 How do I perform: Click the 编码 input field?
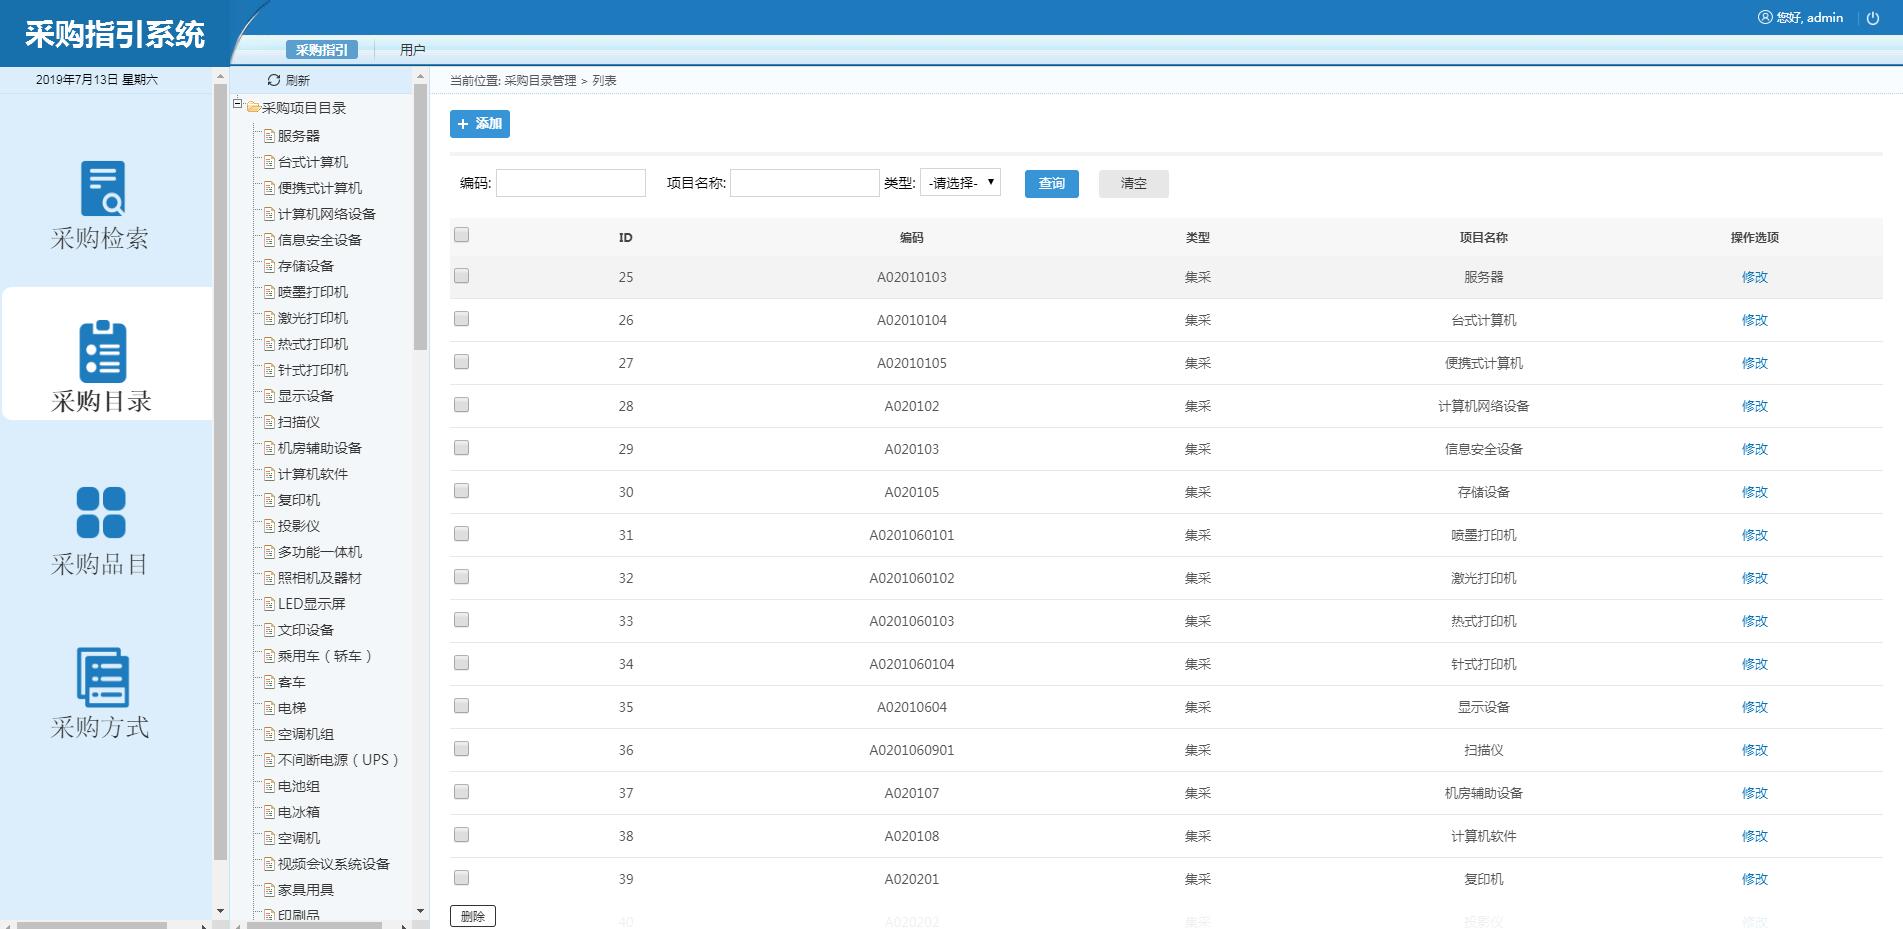pyautogui.click(x=571, y=183)
